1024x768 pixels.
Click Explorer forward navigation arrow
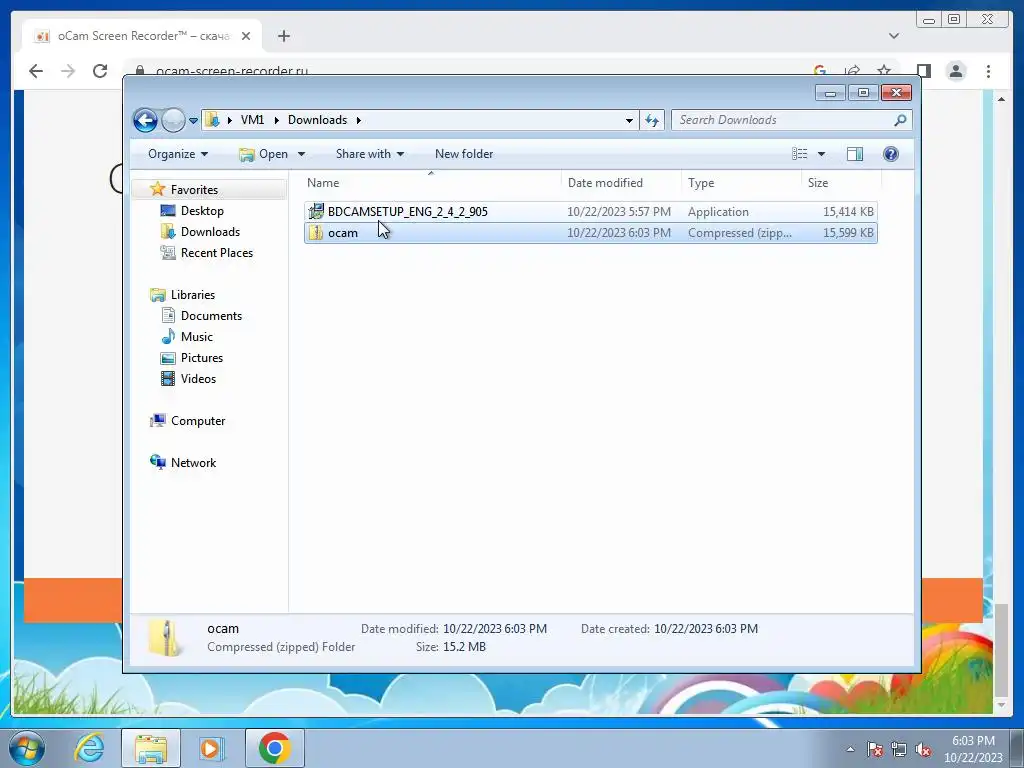point(173,120)
